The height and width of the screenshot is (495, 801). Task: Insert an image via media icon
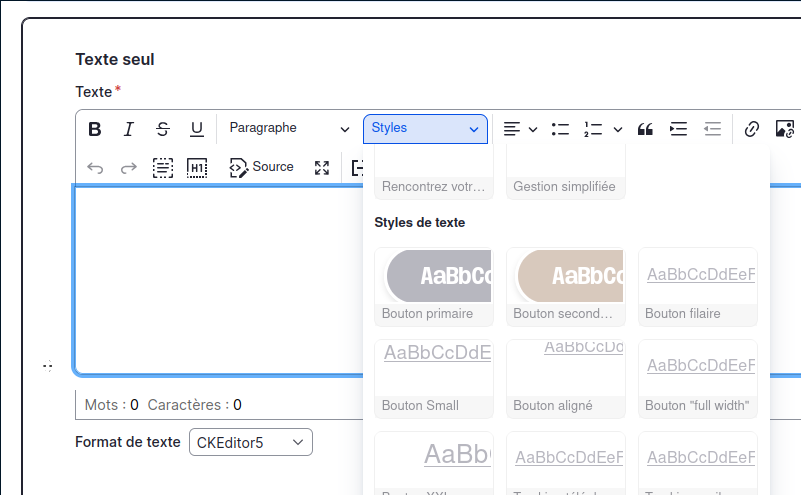tap(785, 129)
